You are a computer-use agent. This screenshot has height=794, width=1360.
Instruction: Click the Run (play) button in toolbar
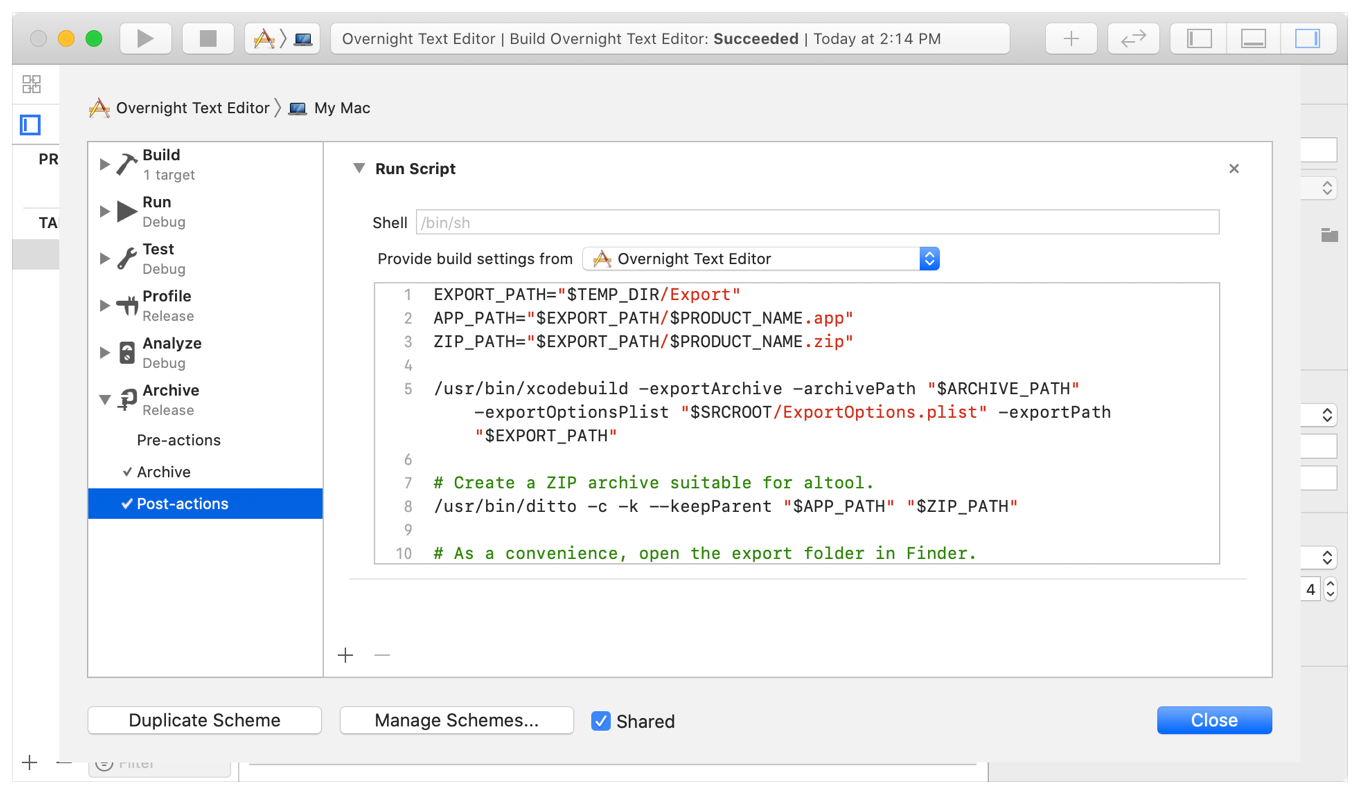[x=146, y=39]
